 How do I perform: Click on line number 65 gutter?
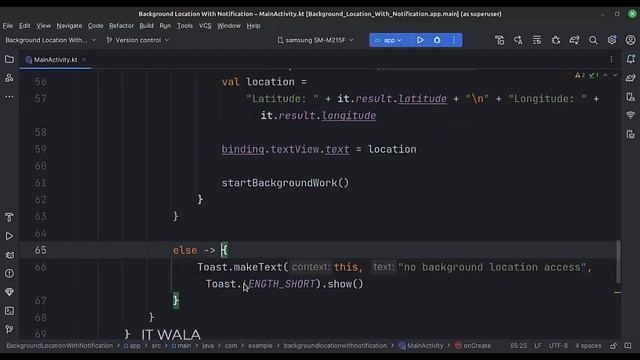(40, 250)
